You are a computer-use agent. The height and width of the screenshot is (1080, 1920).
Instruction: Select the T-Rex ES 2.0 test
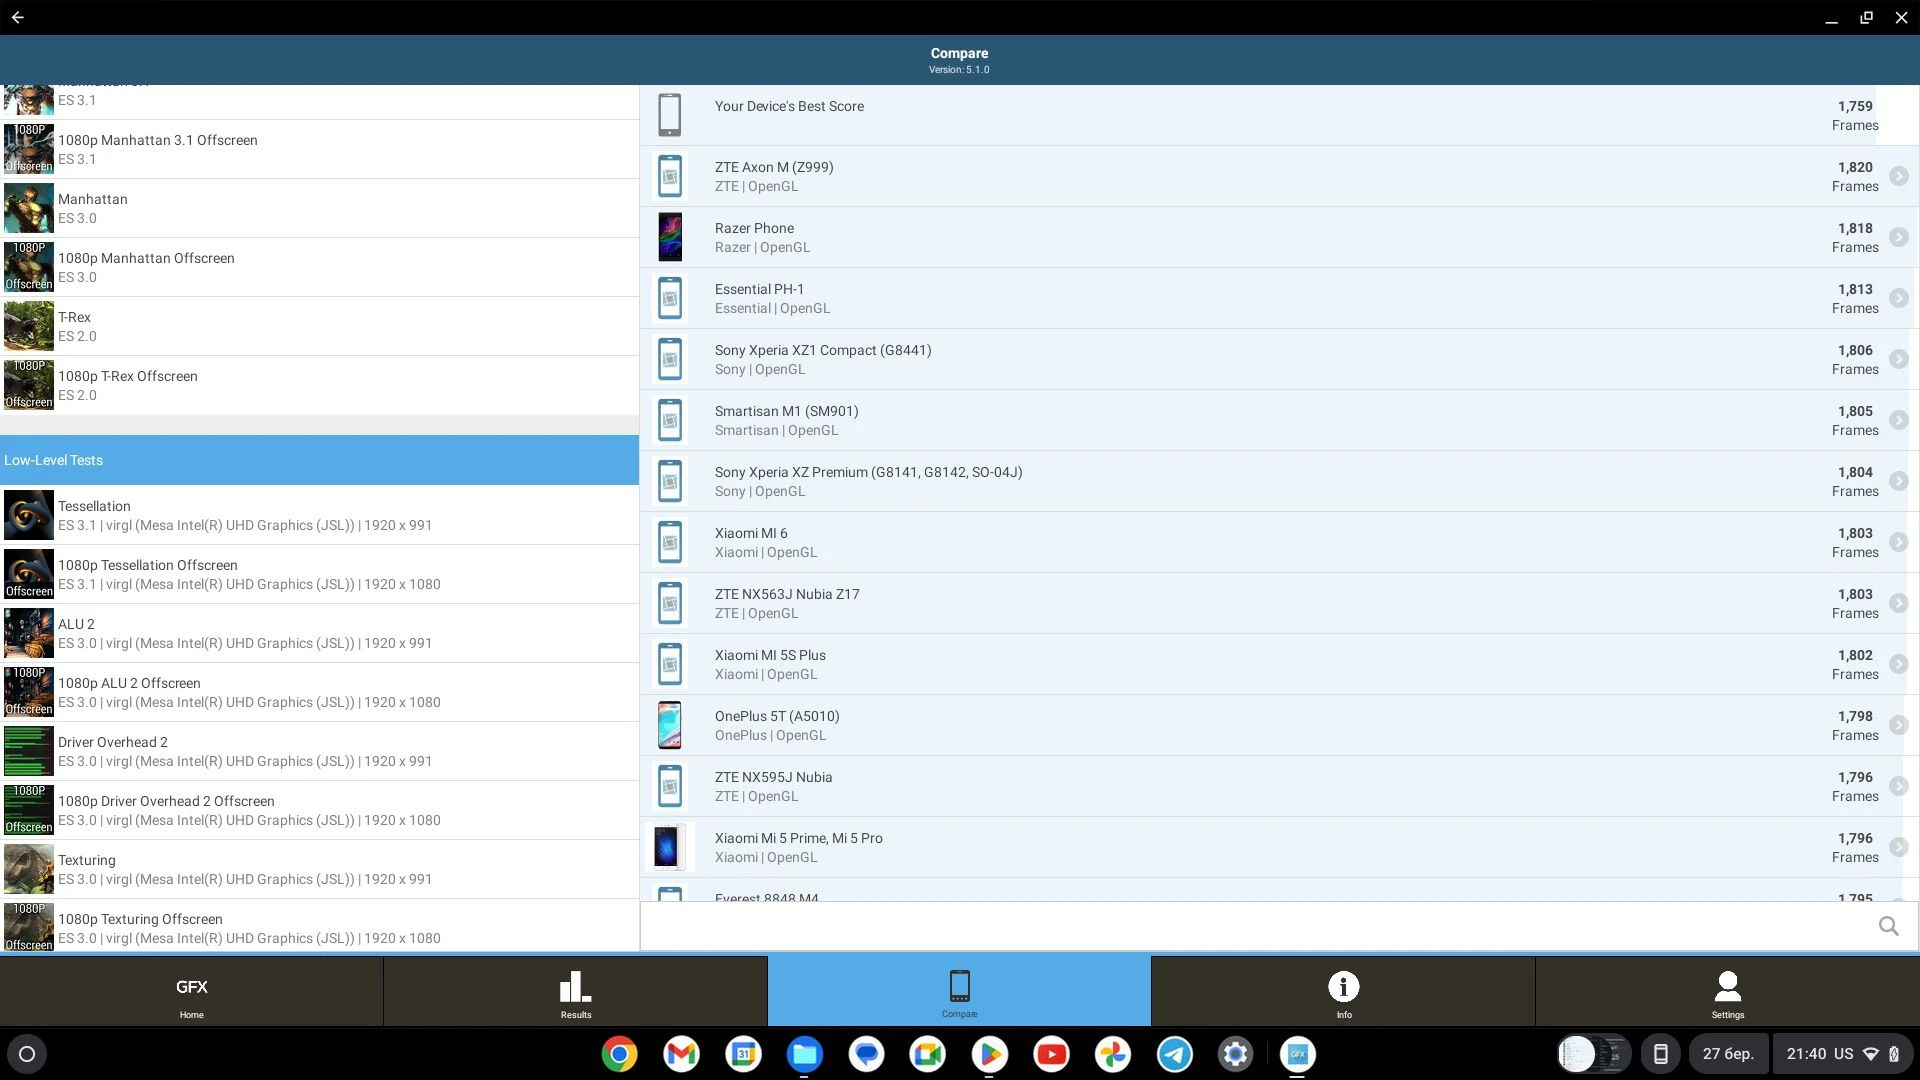point(319,326)
